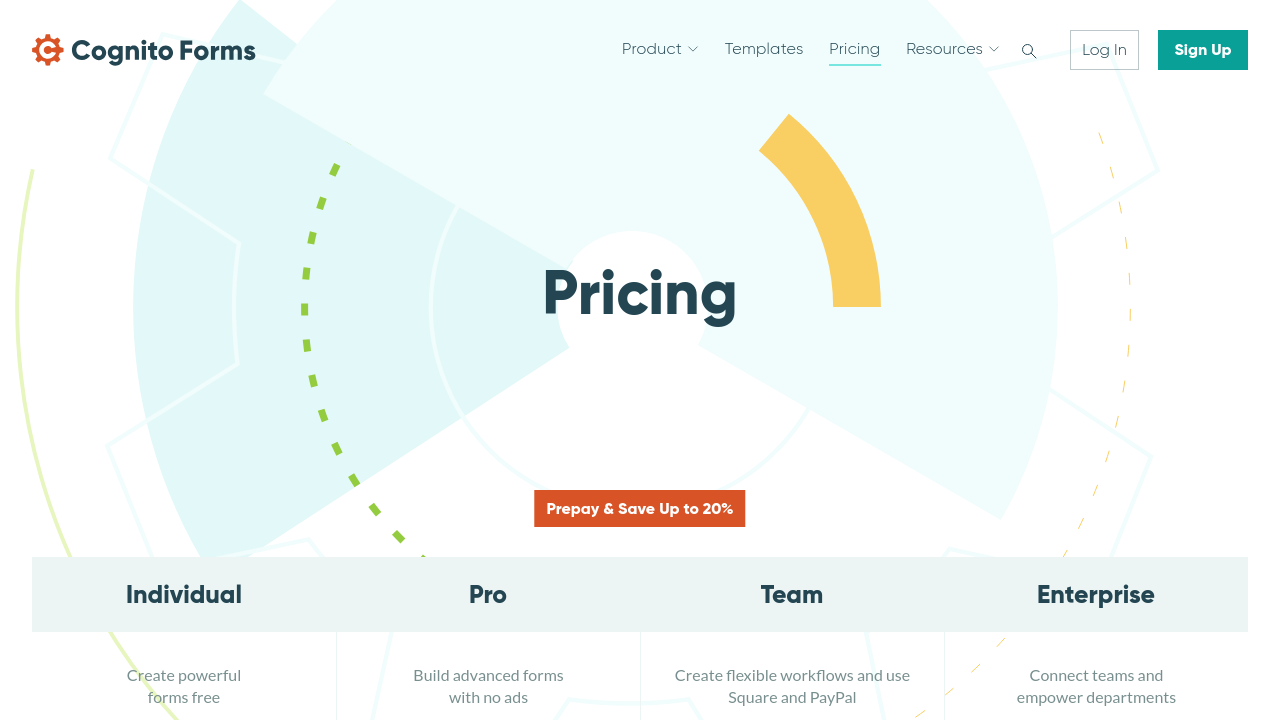Image resolution: width=1280 pixels, height=720 pixels.
Task: Click the 'Create powerful forms free' description
Action: click(x=184, y=686)
